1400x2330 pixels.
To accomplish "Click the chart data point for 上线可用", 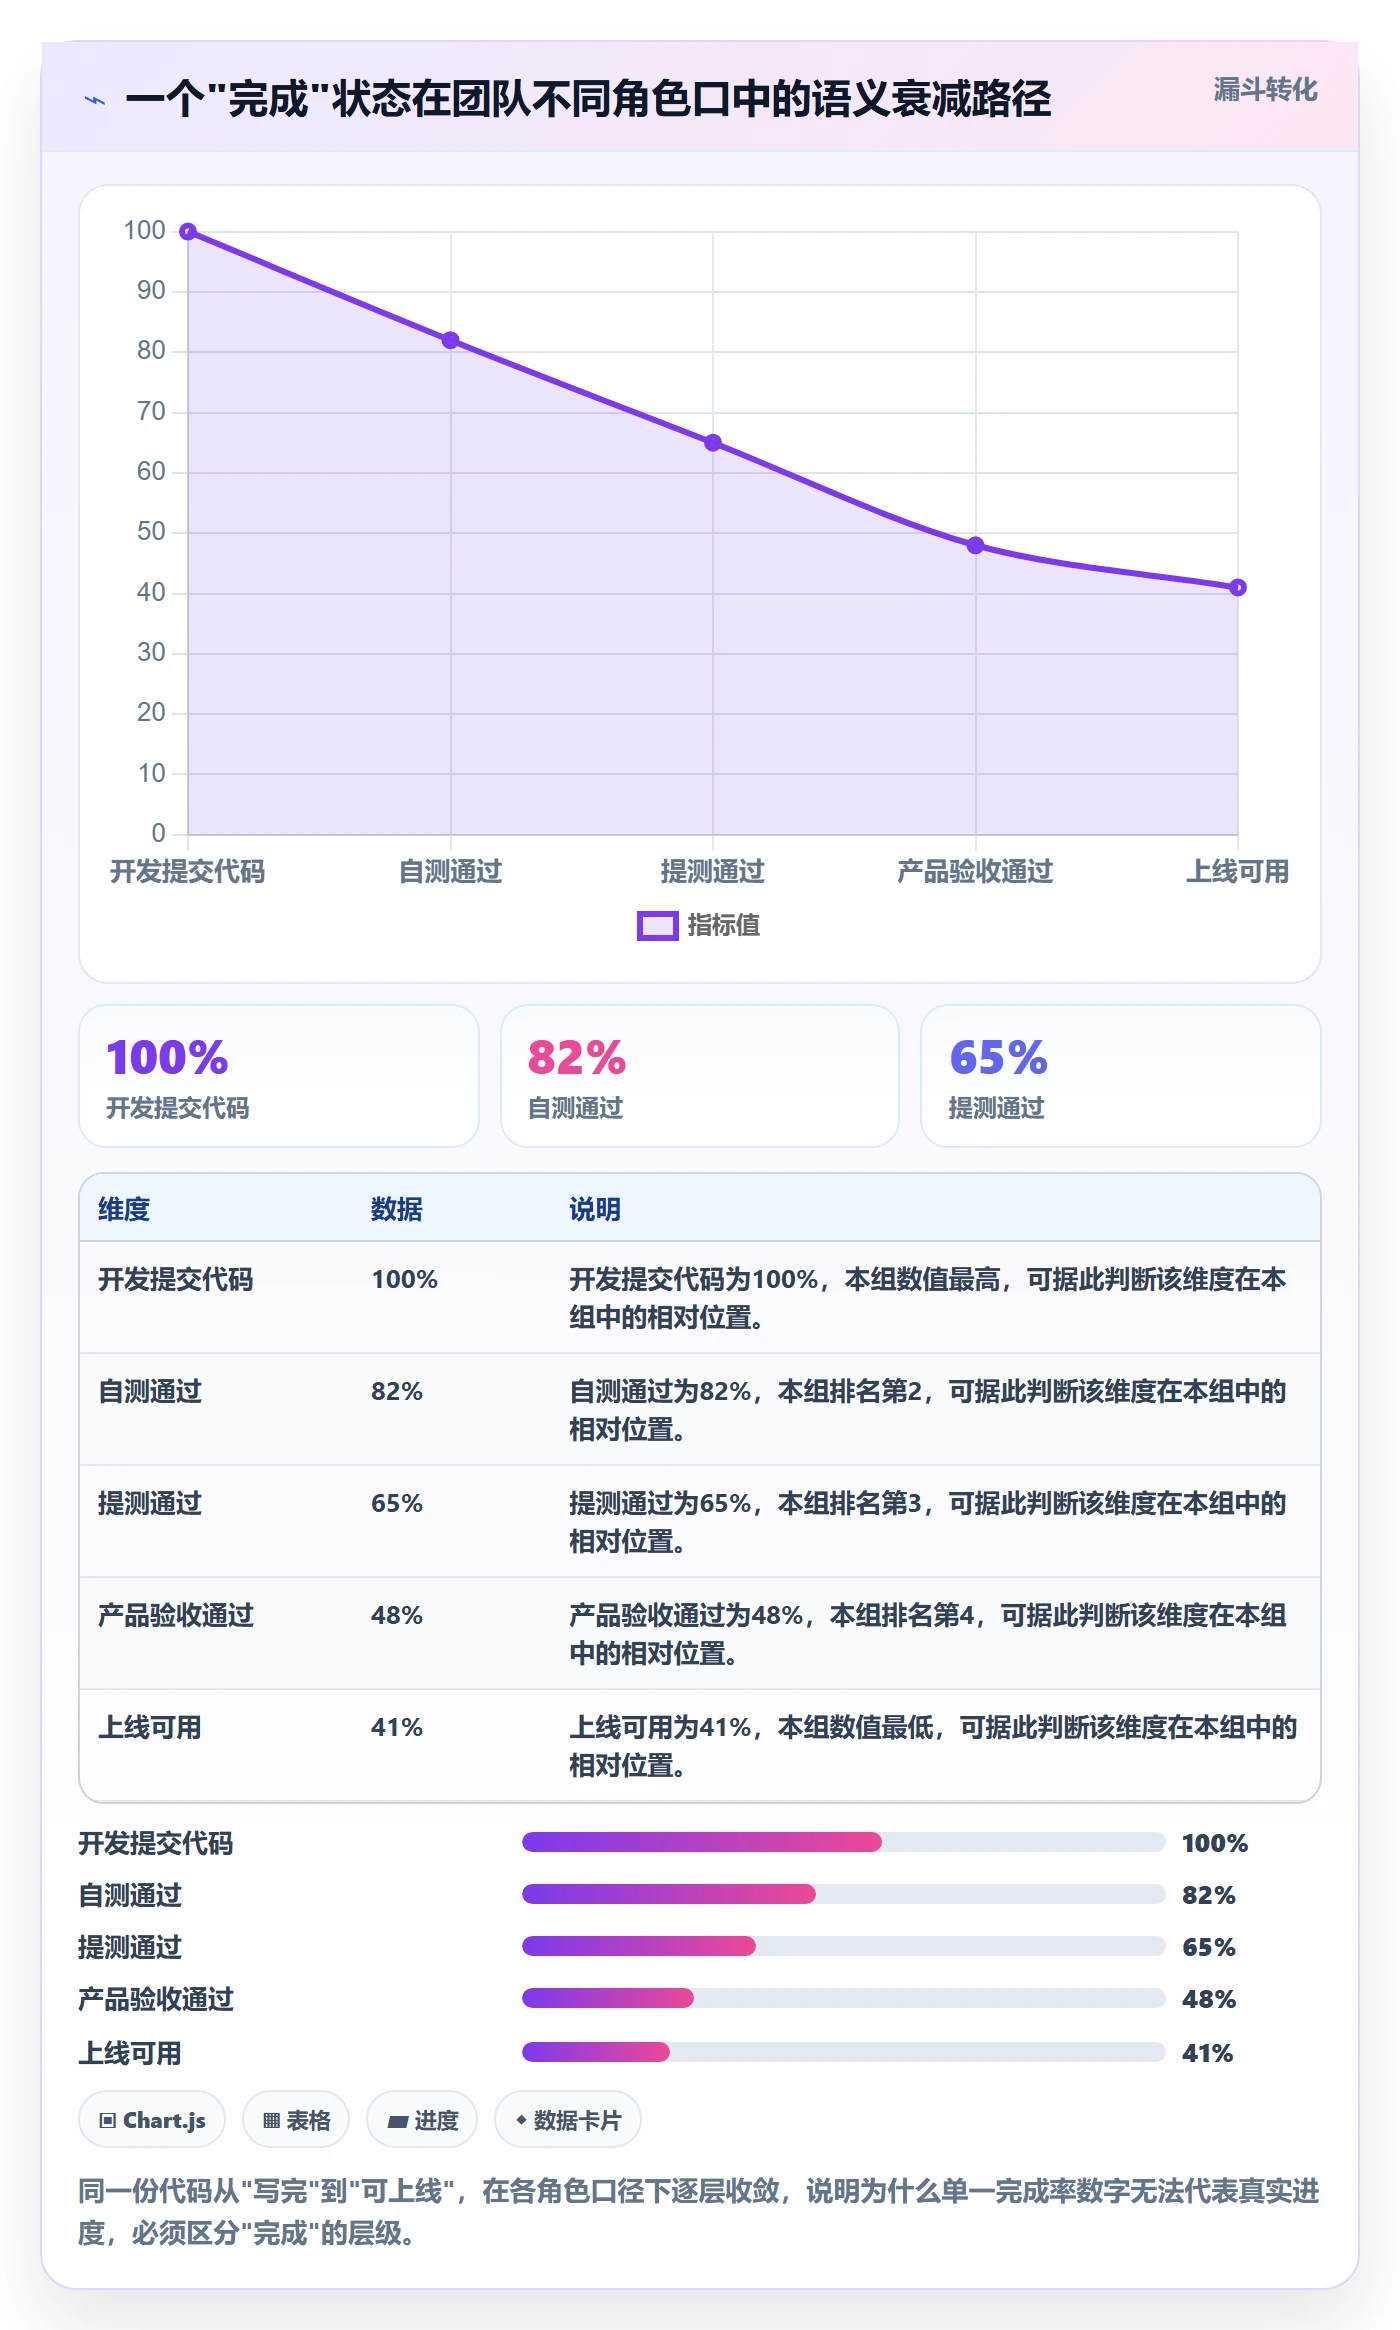I will point(1238,587).
